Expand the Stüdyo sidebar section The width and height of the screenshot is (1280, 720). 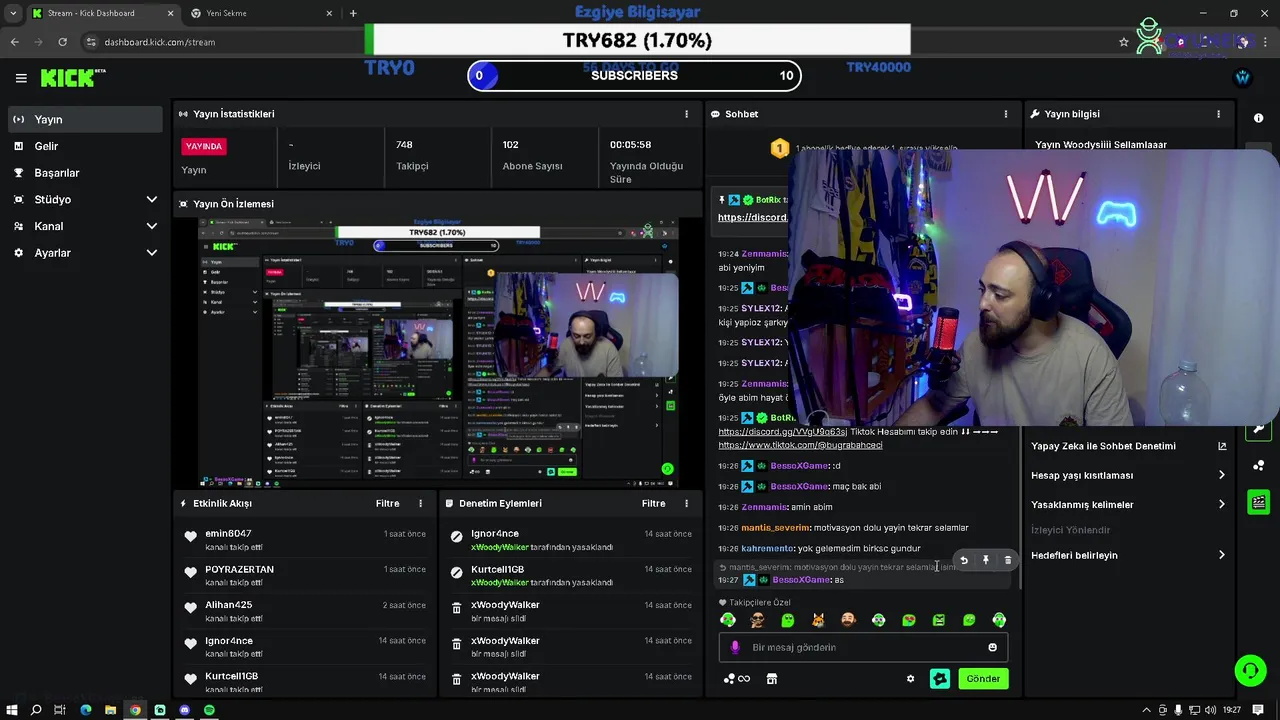(84, 199)
